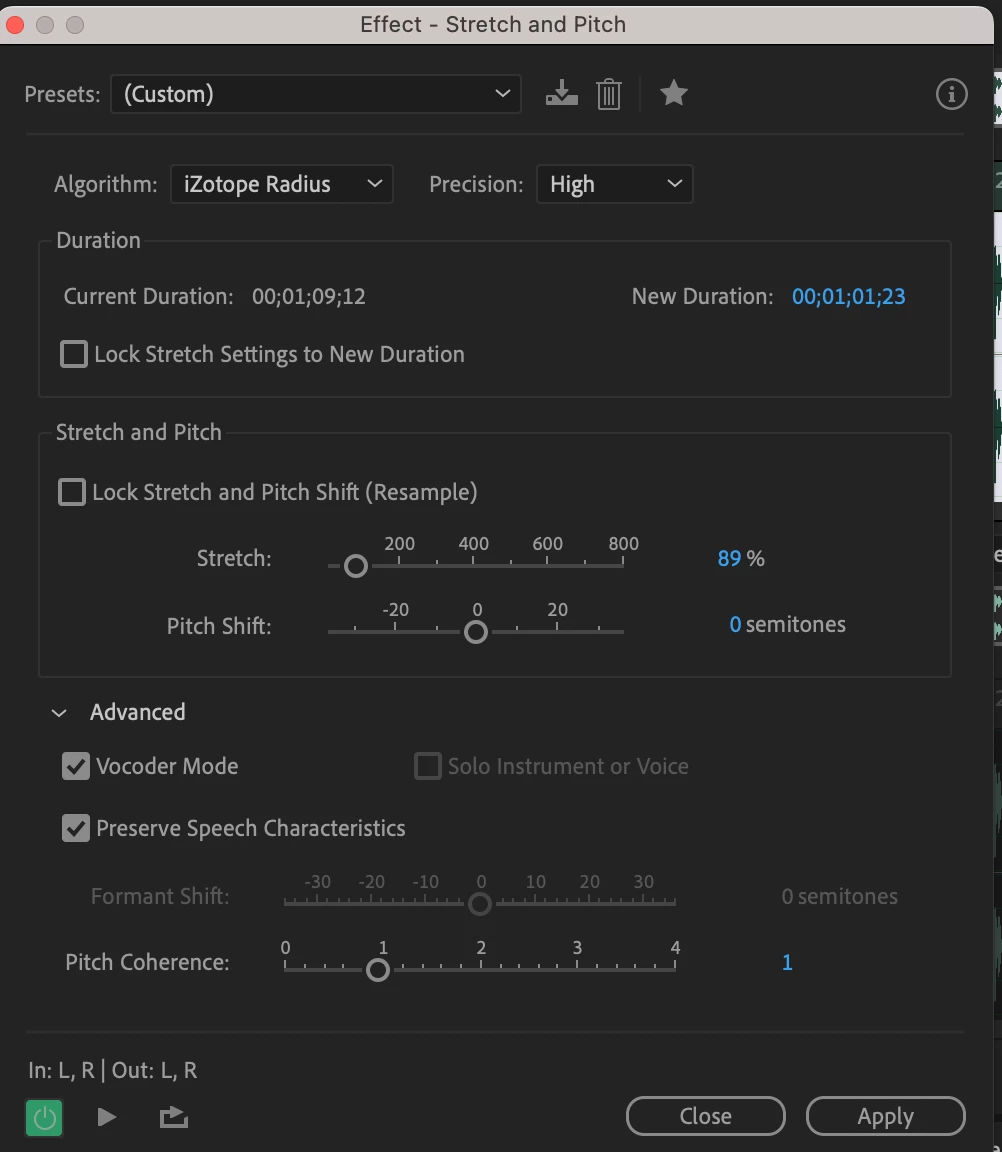1002x1152 pixels.
Task: Click the Stretch slider handle
Action: click(x=355, y=566)
